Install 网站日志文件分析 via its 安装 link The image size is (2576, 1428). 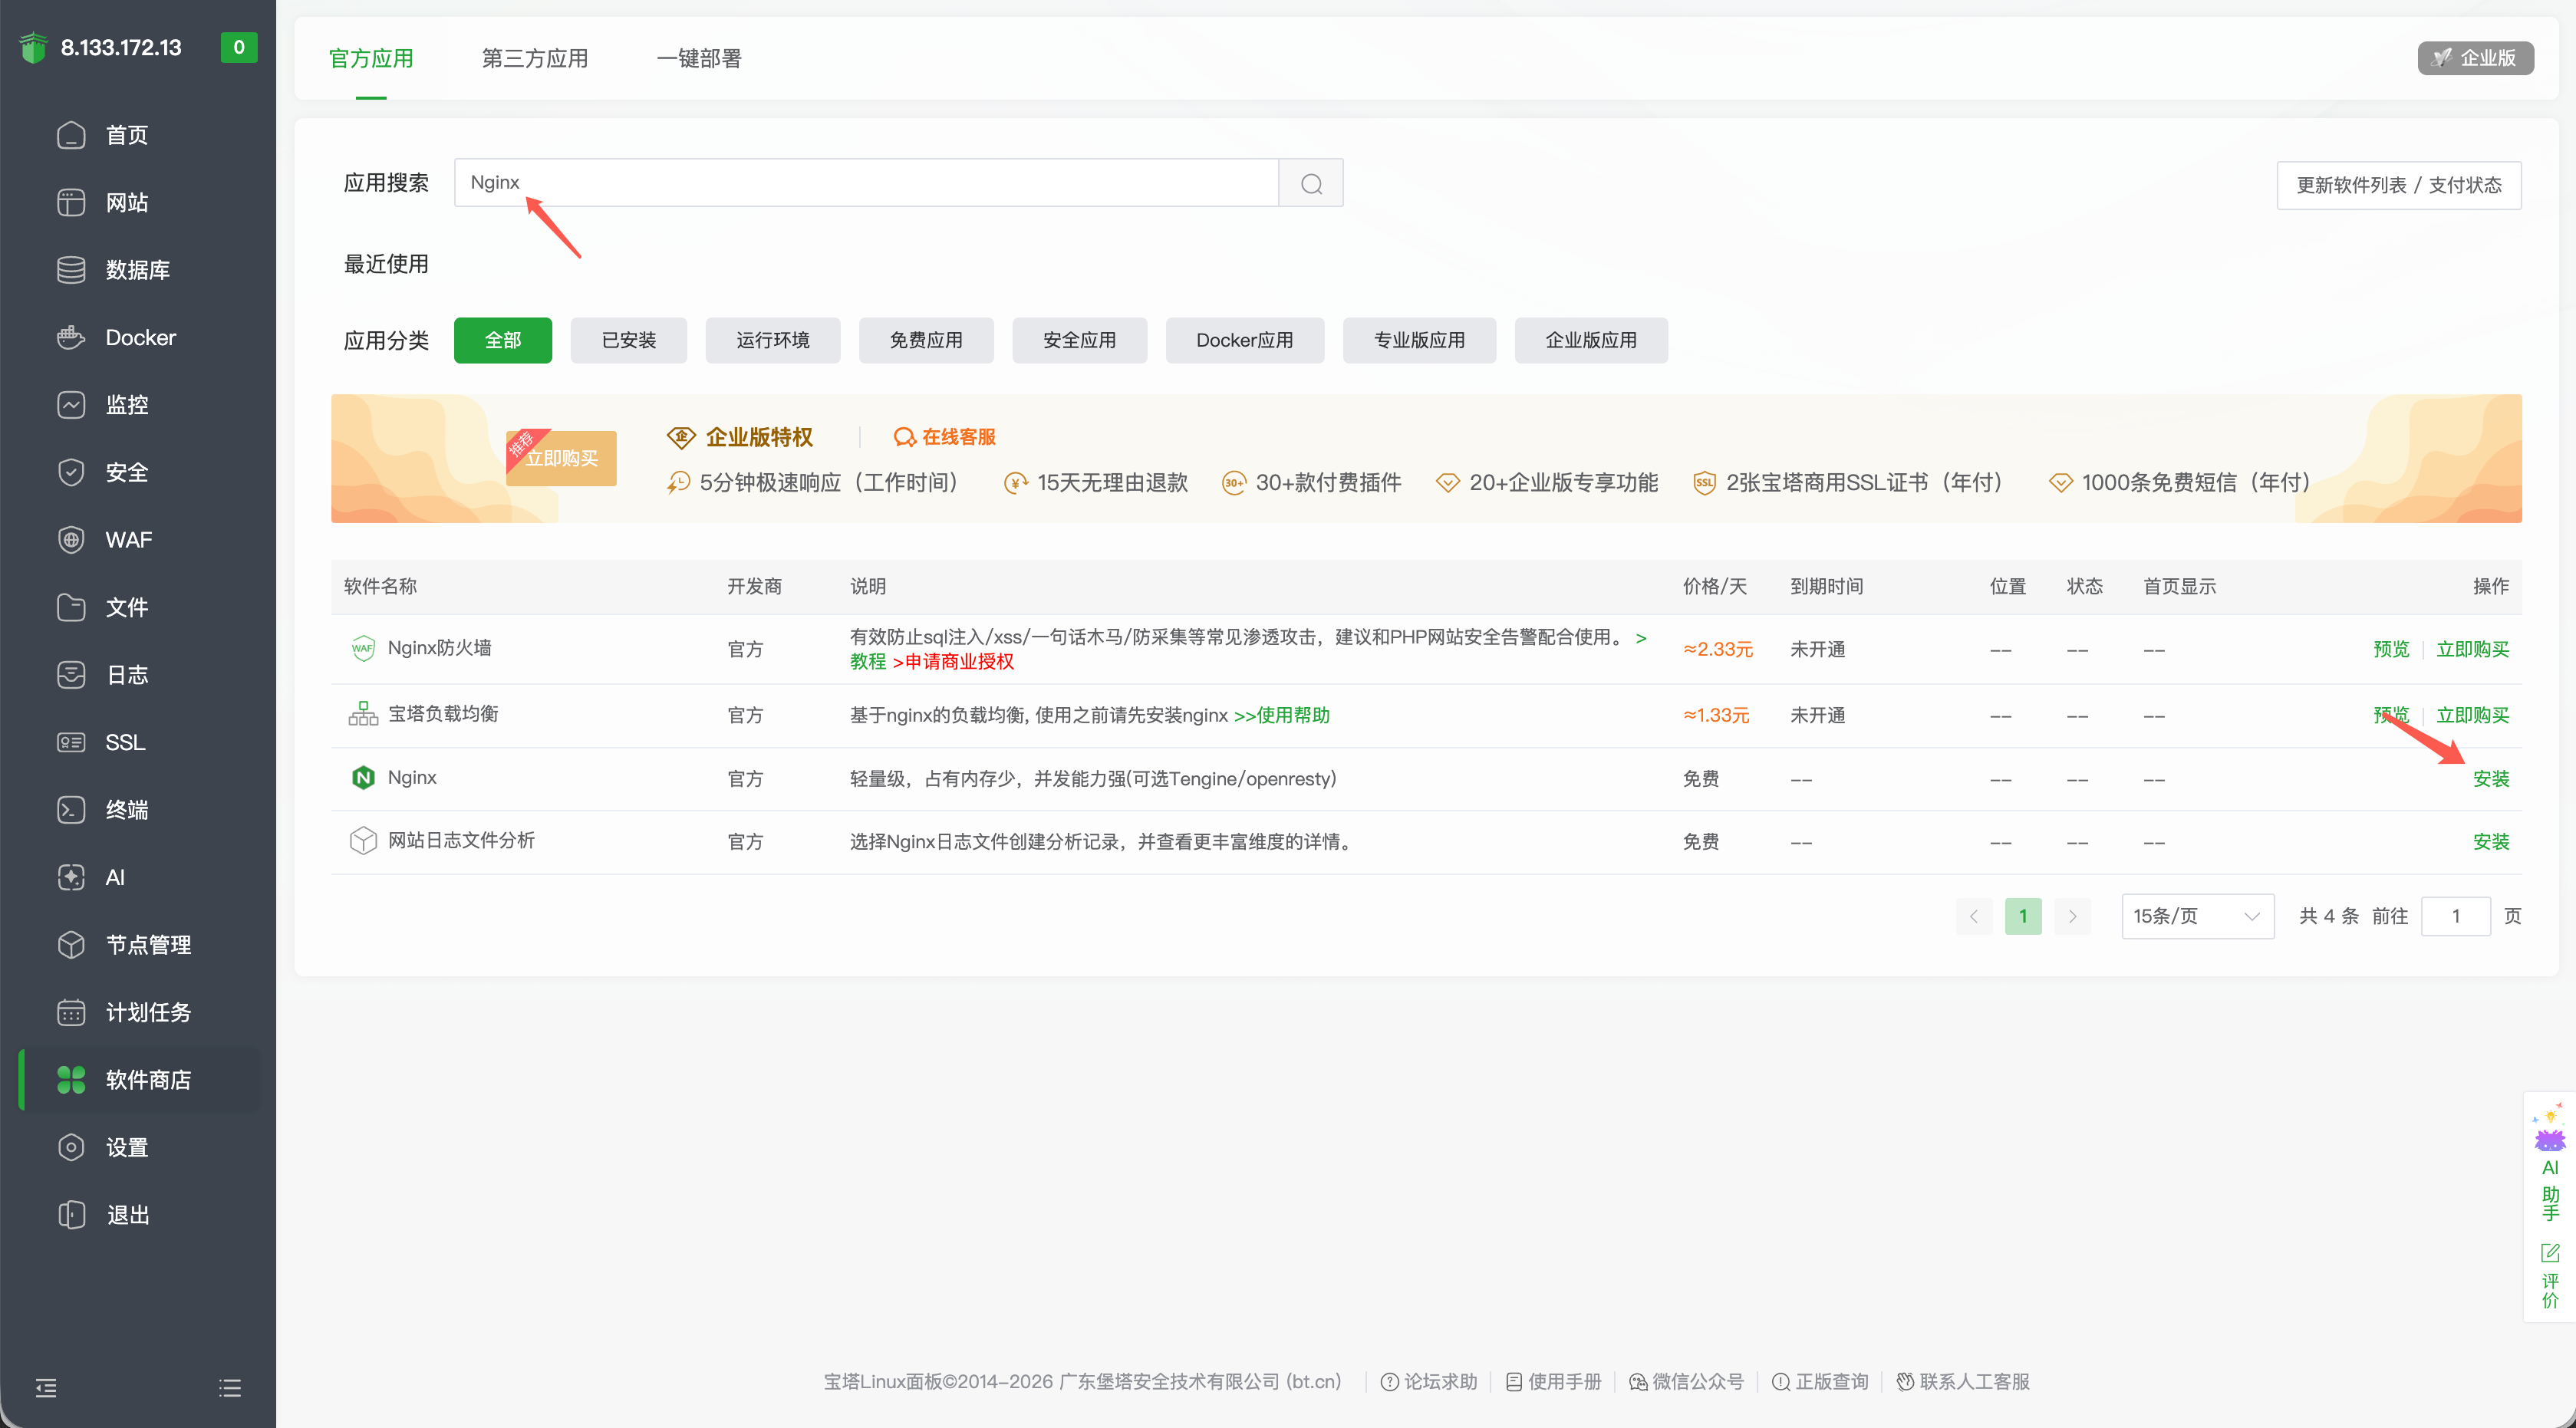[x=2491, y=841]
